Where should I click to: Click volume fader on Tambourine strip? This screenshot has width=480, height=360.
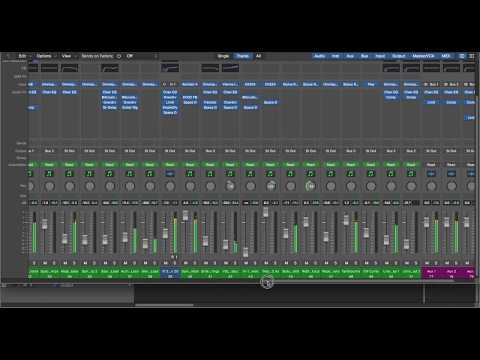(x=346, y=220)
